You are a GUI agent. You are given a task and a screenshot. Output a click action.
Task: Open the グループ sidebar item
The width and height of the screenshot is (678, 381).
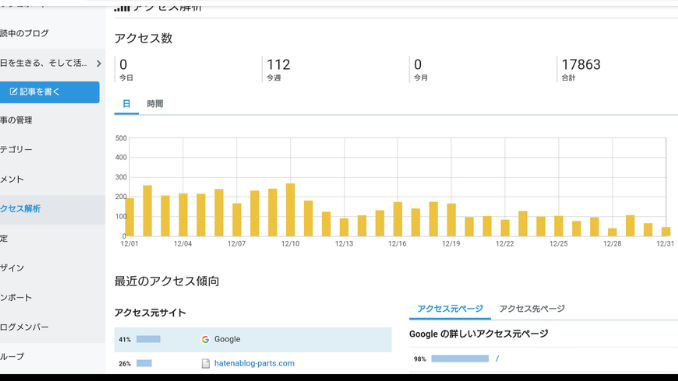pos(12,357)
